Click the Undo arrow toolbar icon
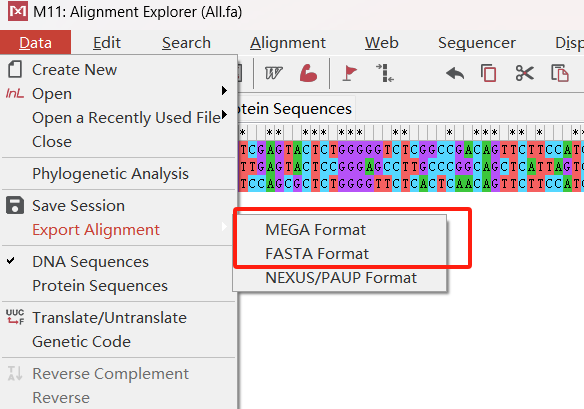This screenshot has height=409, width=584. (455, 73)
